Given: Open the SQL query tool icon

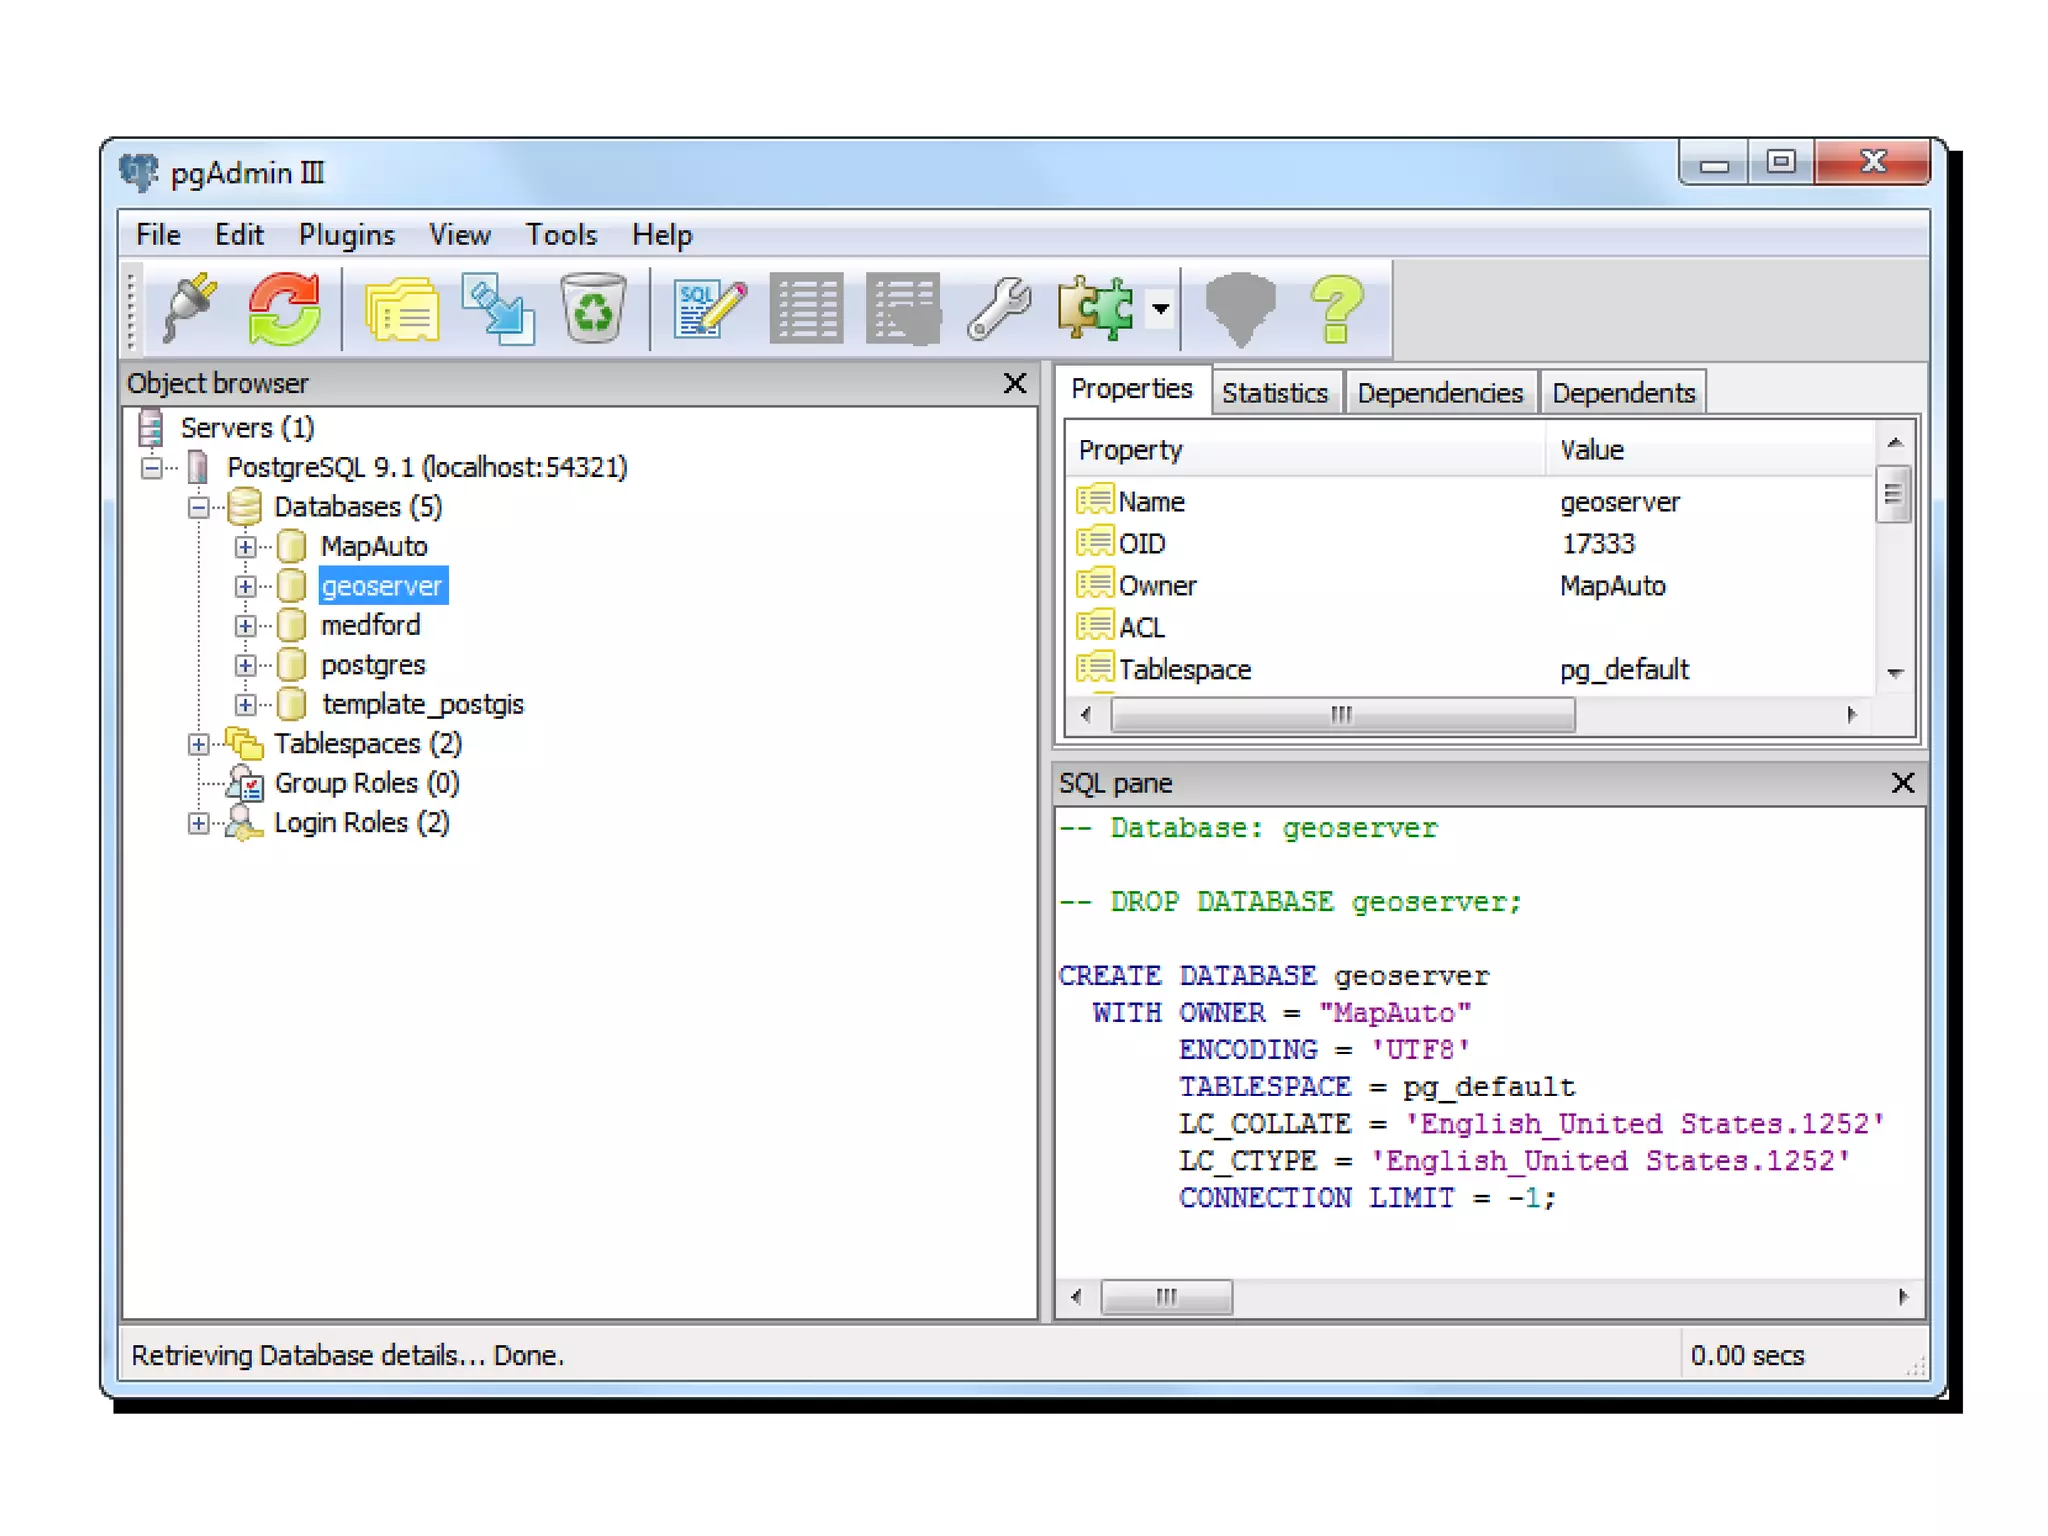Looking at the screenshot, I should tap(709, 308).
